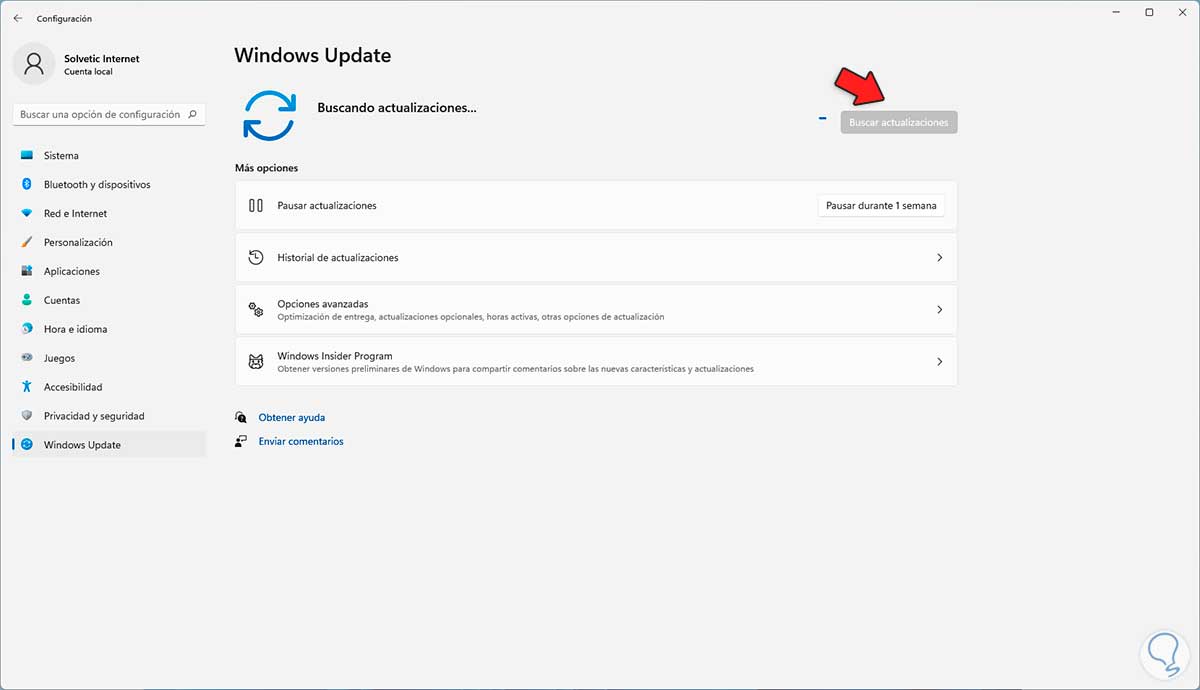The height and width of the screenshot is (690, 1200).
Task: Click the Más opciones section label
Action: 267,168
